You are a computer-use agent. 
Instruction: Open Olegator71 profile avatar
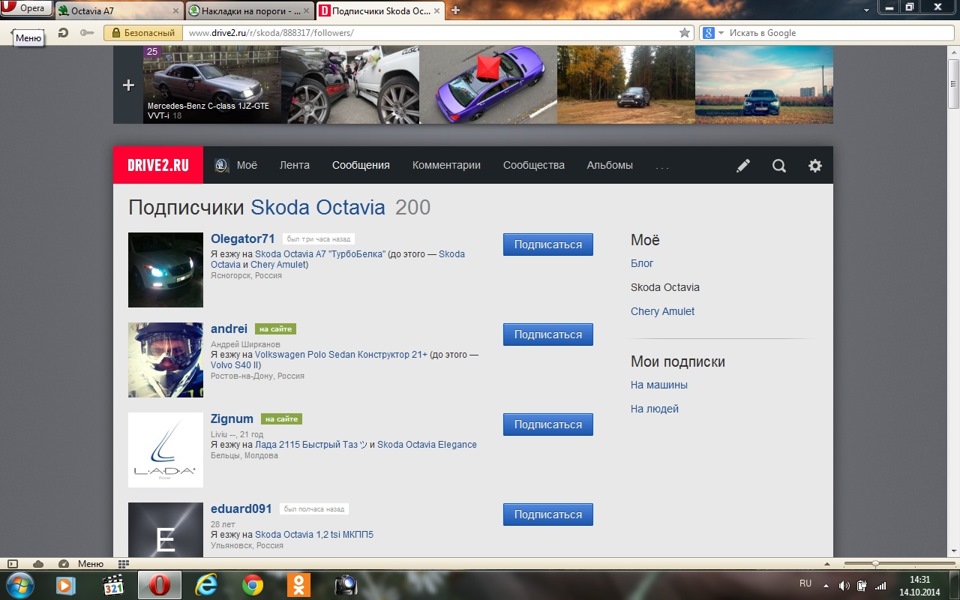point(165,269)
